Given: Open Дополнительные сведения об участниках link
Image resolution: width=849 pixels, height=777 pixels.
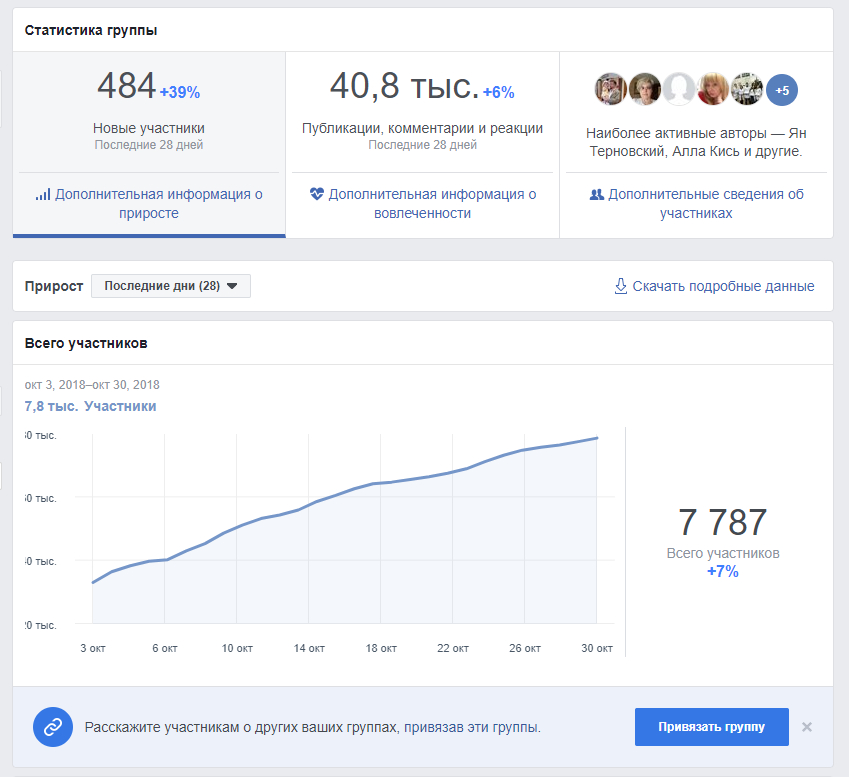Looking at the screenshot, I should (696, 203).
